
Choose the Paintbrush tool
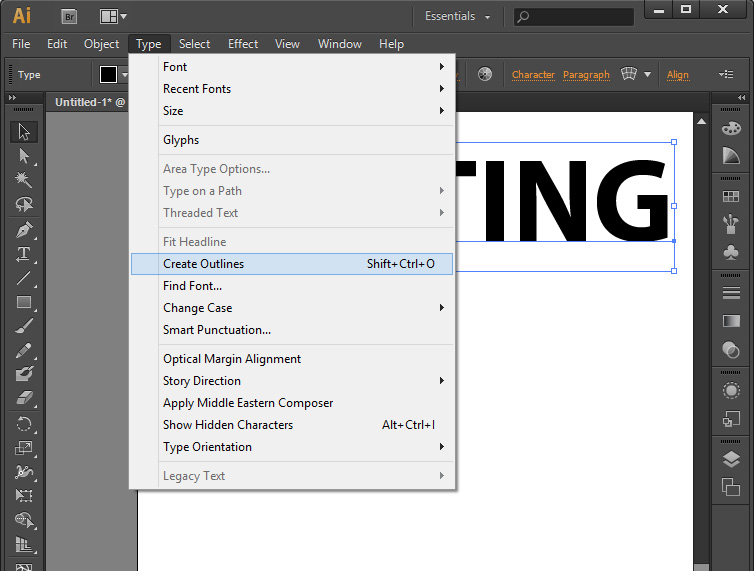[x=24, y=327]
